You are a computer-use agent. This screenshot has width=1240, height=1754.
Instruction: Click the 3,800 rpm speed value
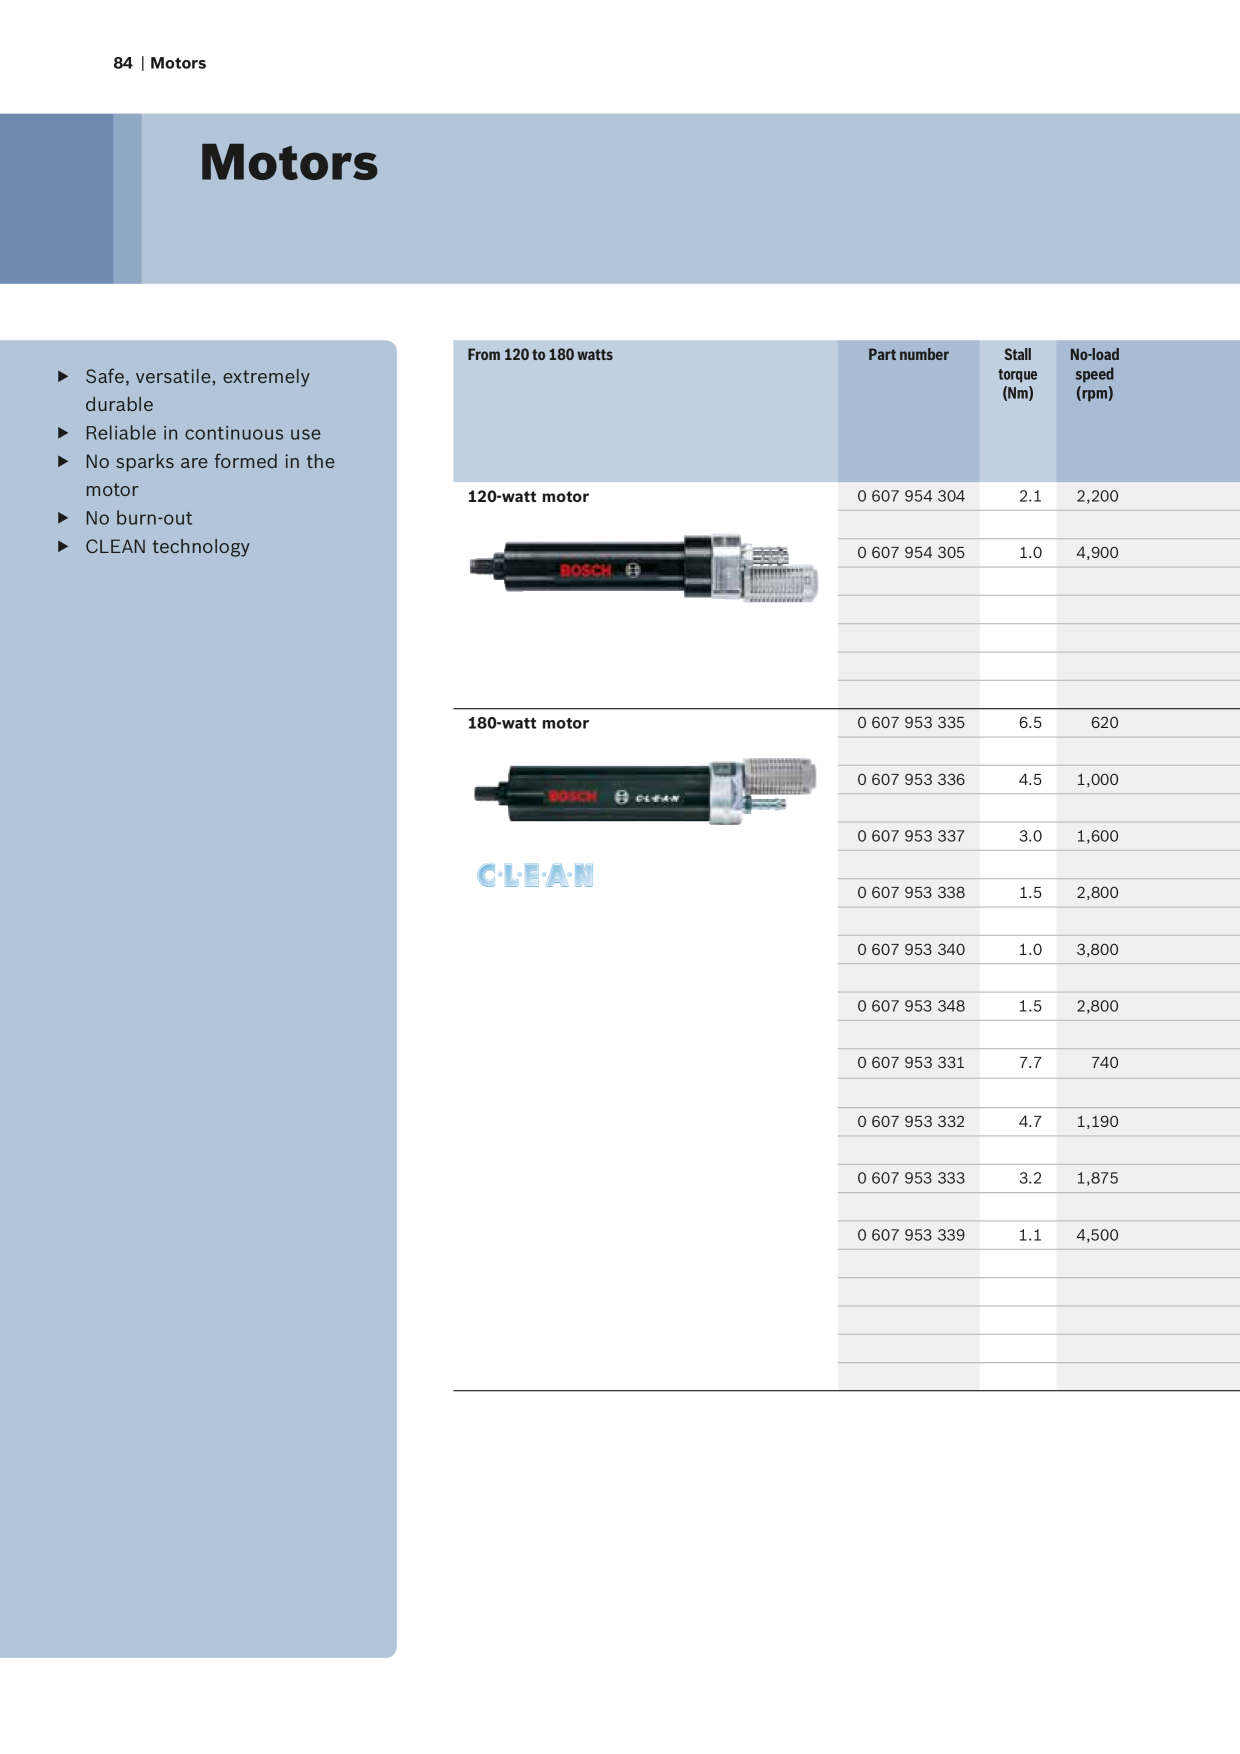[x=1097, y=950]
